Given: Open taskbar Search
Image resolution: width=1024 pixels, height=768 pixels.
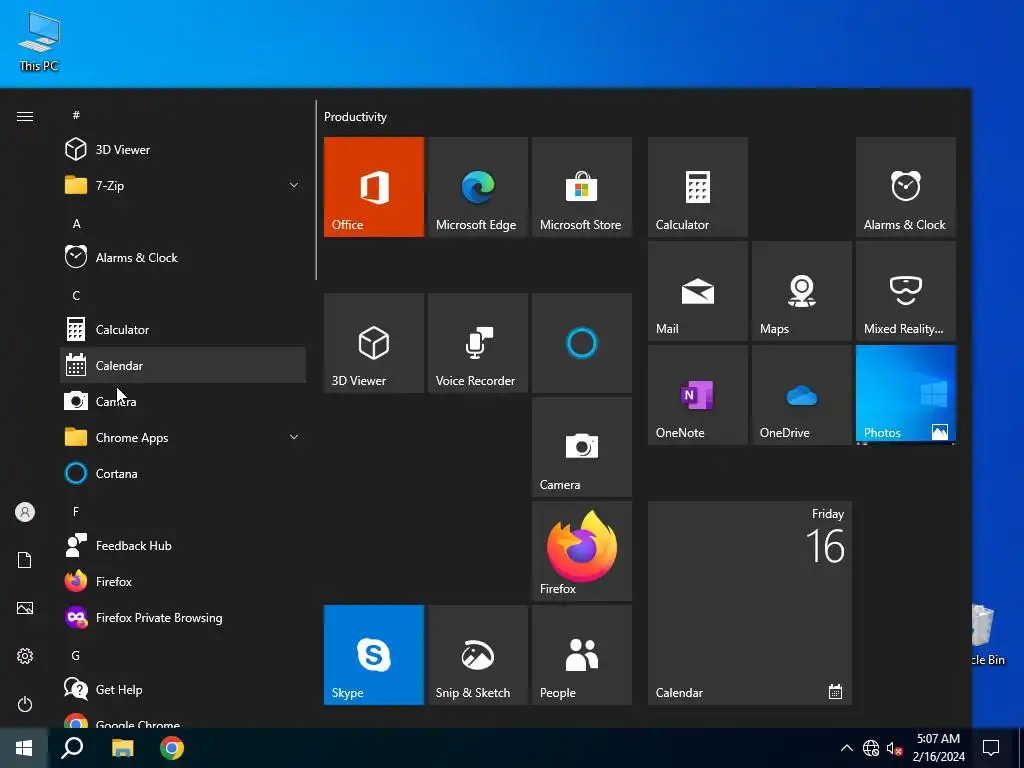Looking at the screenshot, I should tap(72, 748).
